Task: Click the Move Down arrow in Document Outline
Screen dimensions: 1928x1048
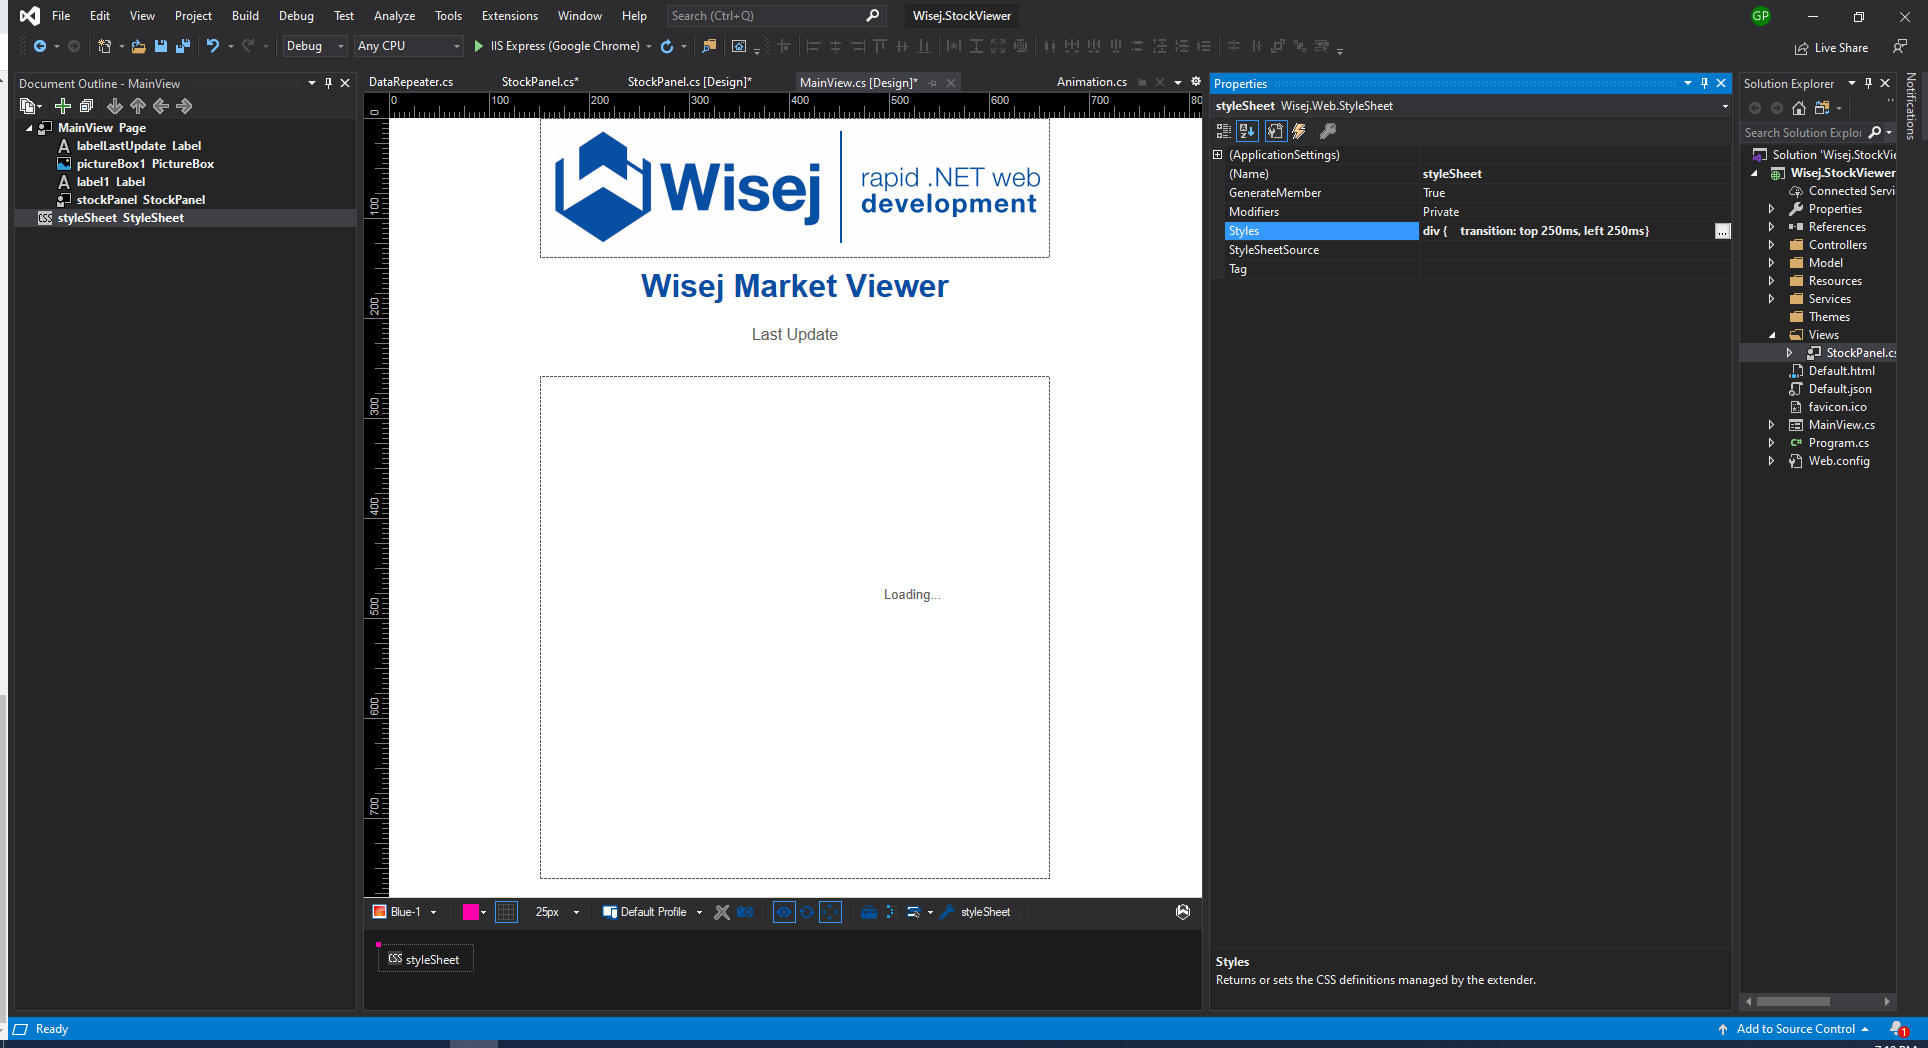Action: click(x=115, y=106)
